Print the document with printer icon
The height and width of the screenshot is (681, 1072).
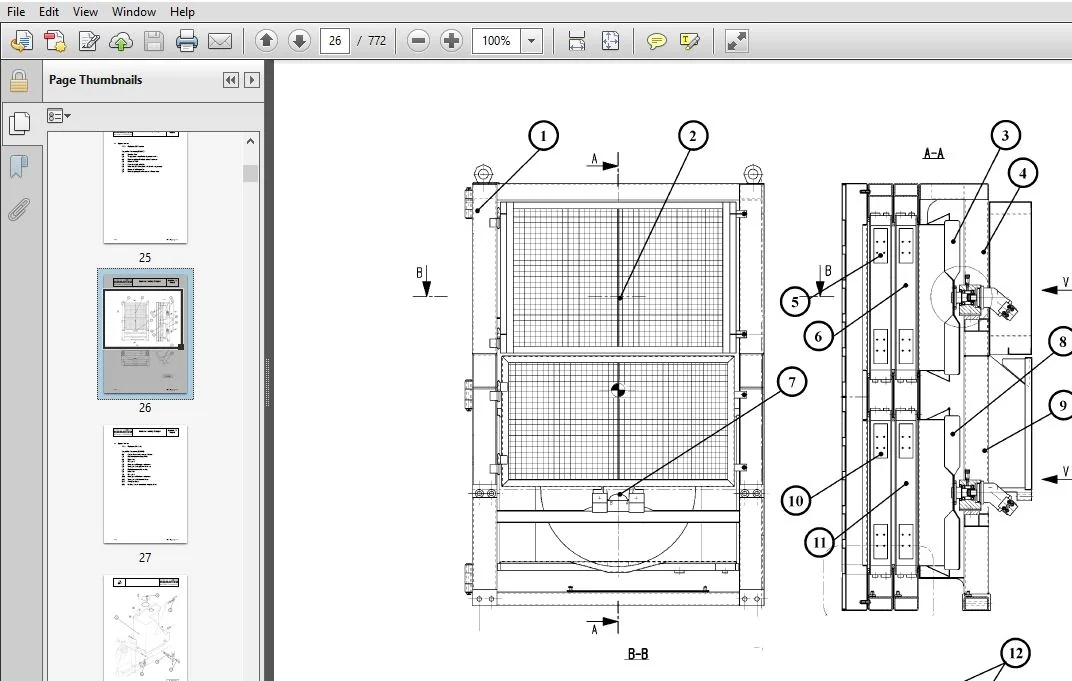click(x=187, y=41)
